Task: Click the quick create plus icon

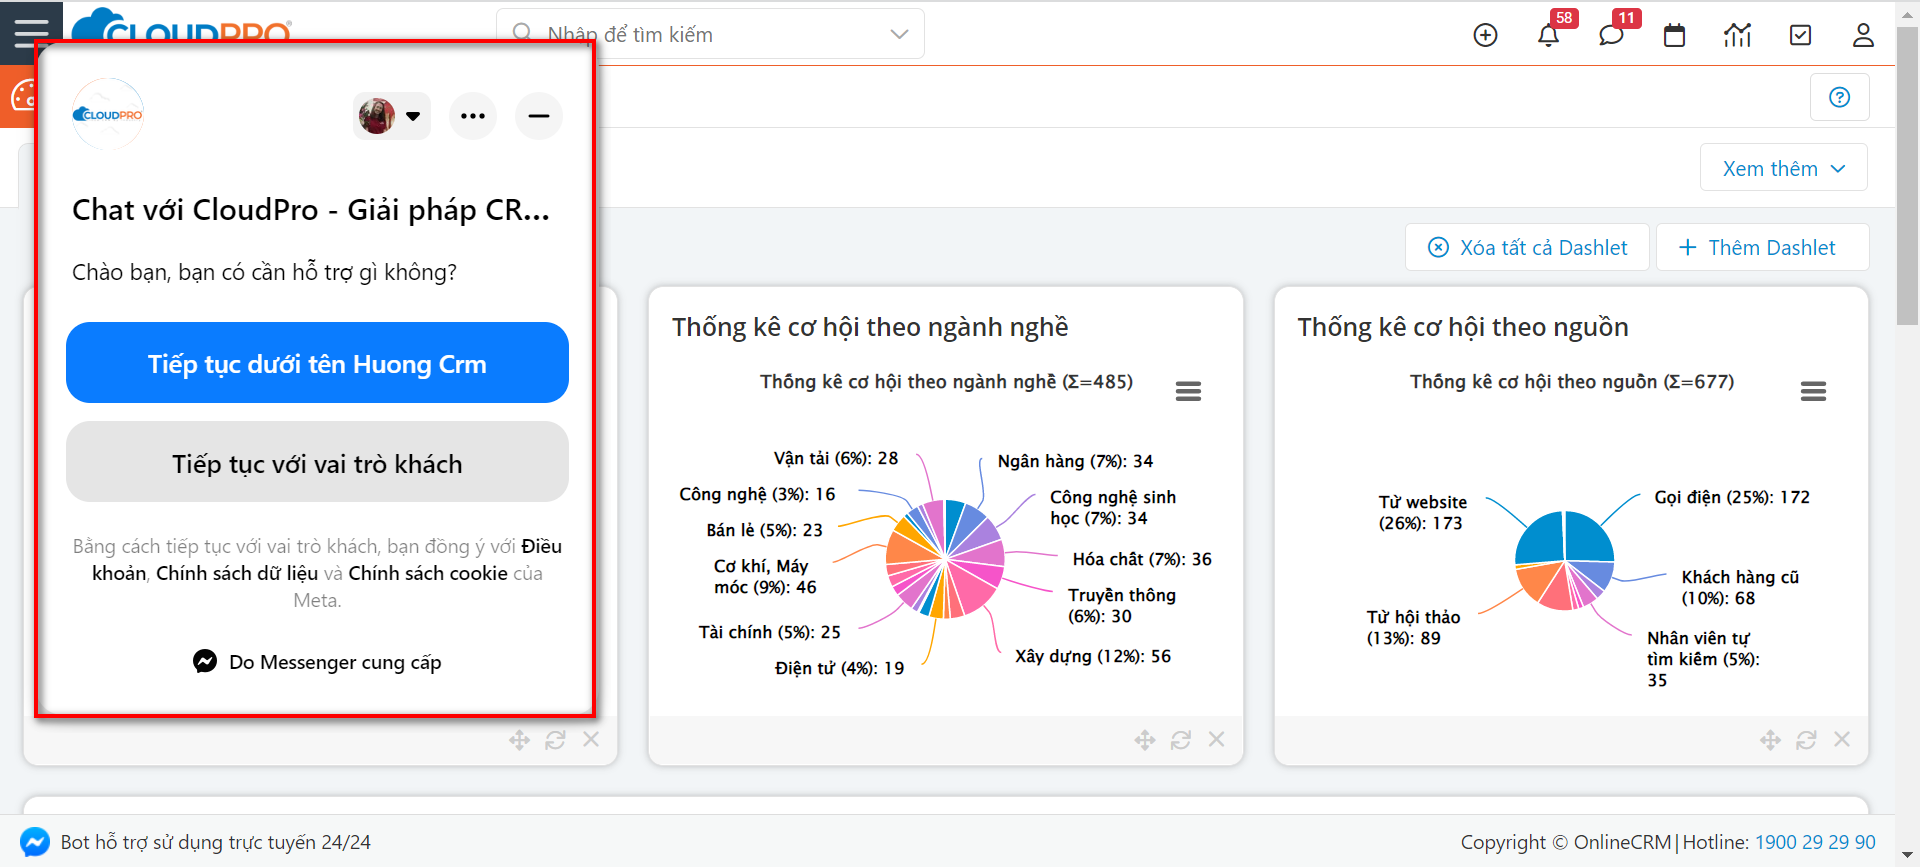Action: coord(1485,35)
